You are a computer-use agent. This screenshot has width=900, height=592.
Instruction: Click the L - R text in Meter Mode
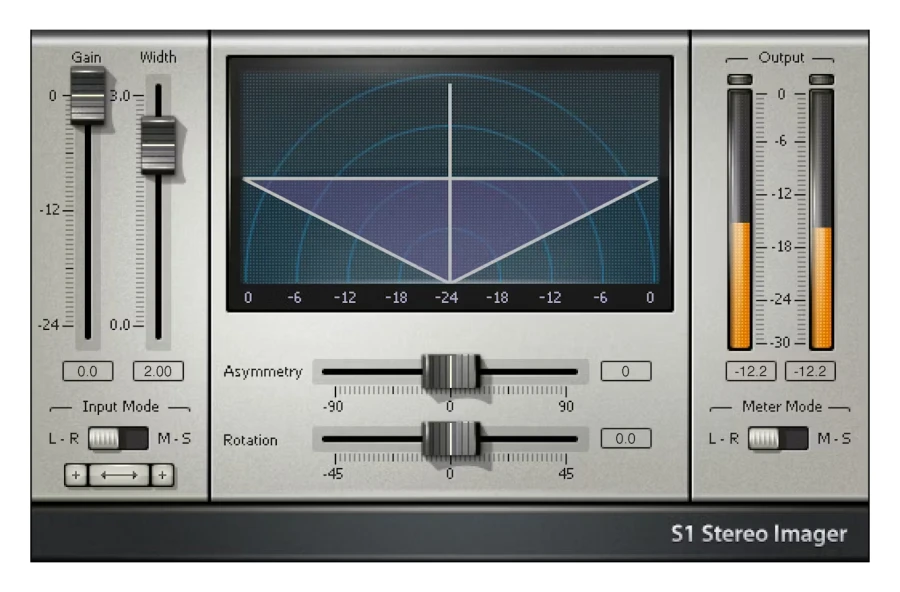pos(724,439)
